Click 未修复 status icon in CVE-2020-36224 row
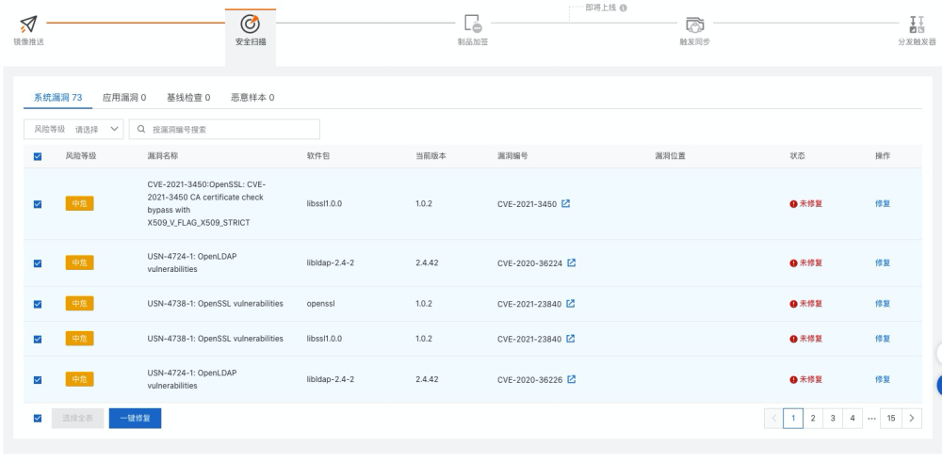943x462 pixels. pos(793,263)
